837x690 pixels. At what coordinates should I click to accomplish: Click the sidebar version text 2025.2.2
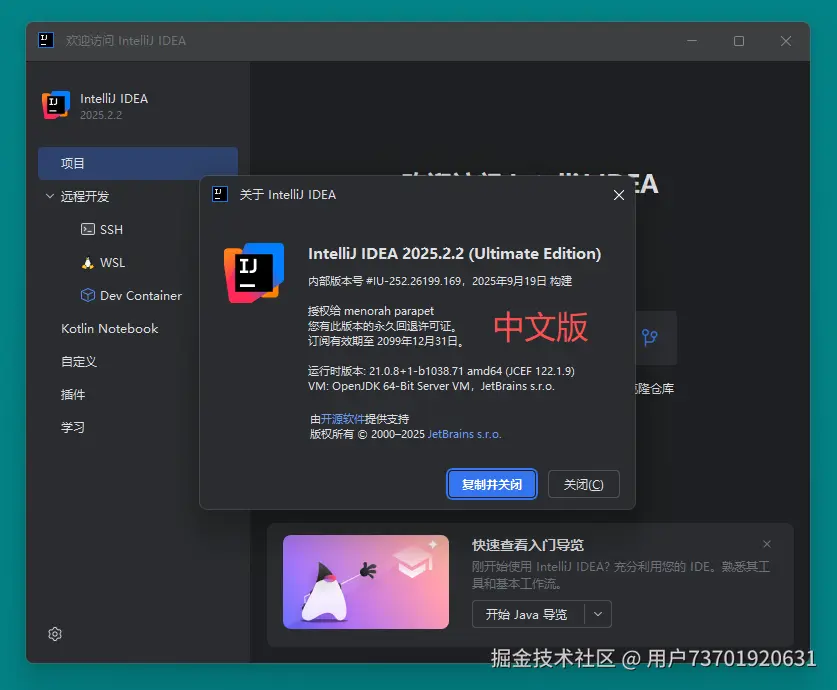101,115
